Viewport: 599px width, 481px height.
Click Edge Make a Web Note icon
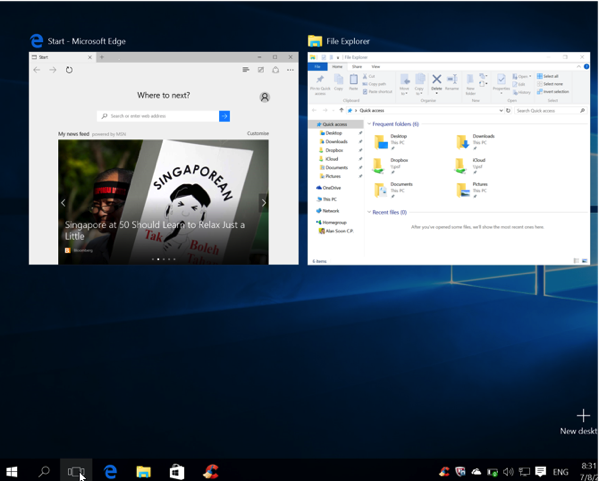tap(261, 70)
